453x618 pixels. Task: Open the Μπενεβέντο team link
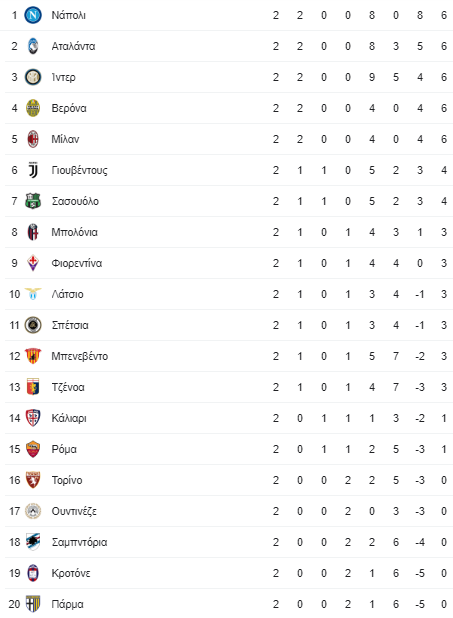coord(80,356)
